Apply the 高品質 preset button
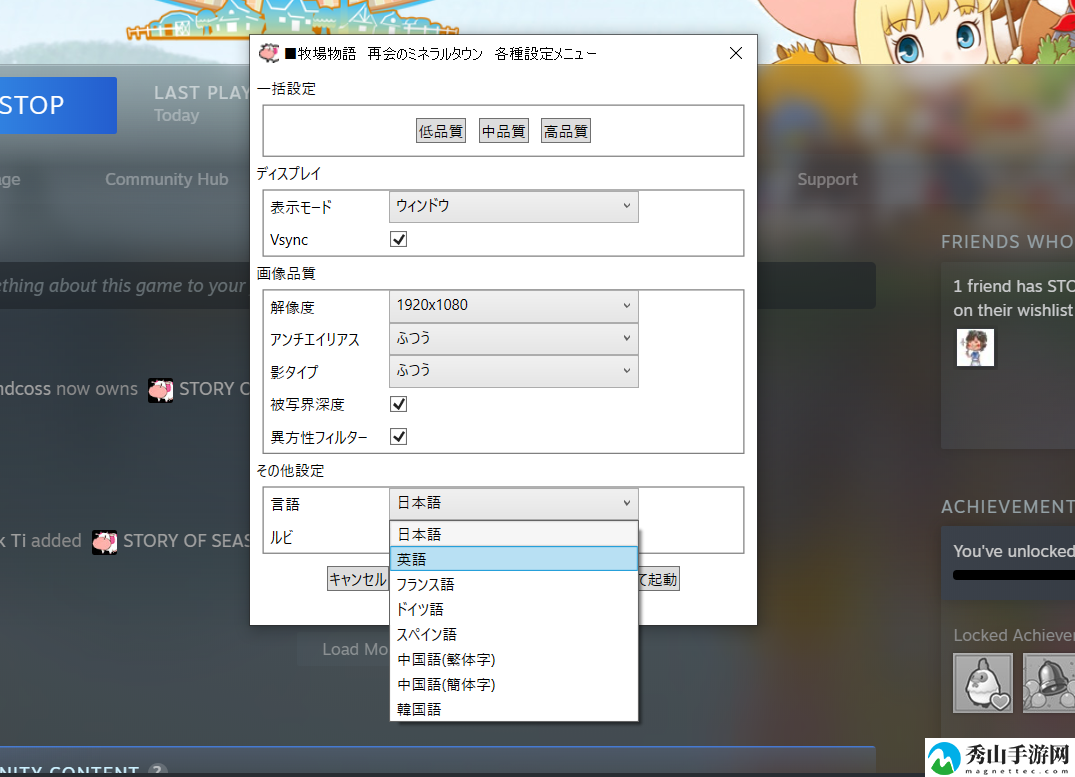Viewport: 1075px width, 777px height. coord(566,131)
